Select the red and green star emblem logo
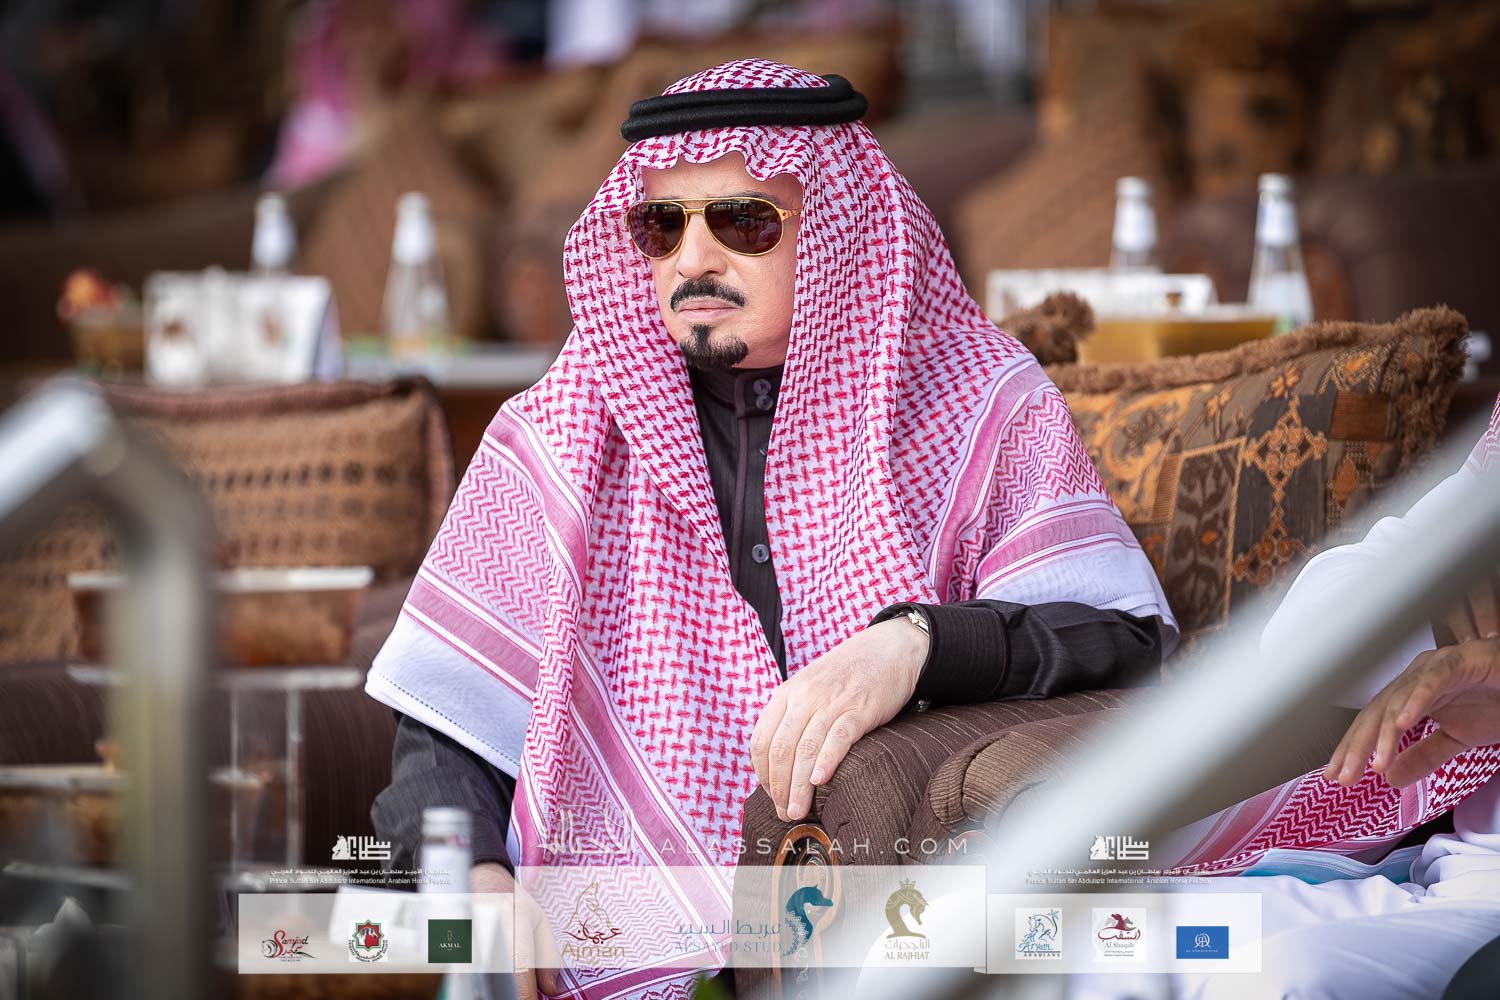 coord(368,941)
